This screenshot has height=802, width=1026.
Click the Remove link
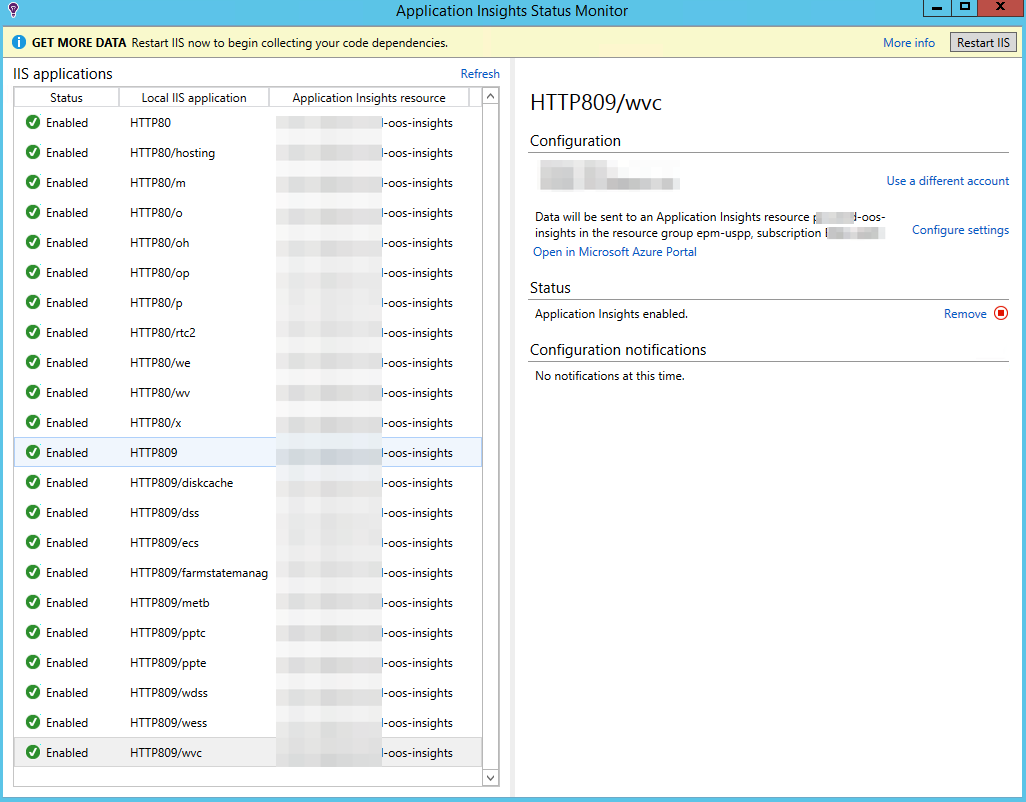(964, 314)
